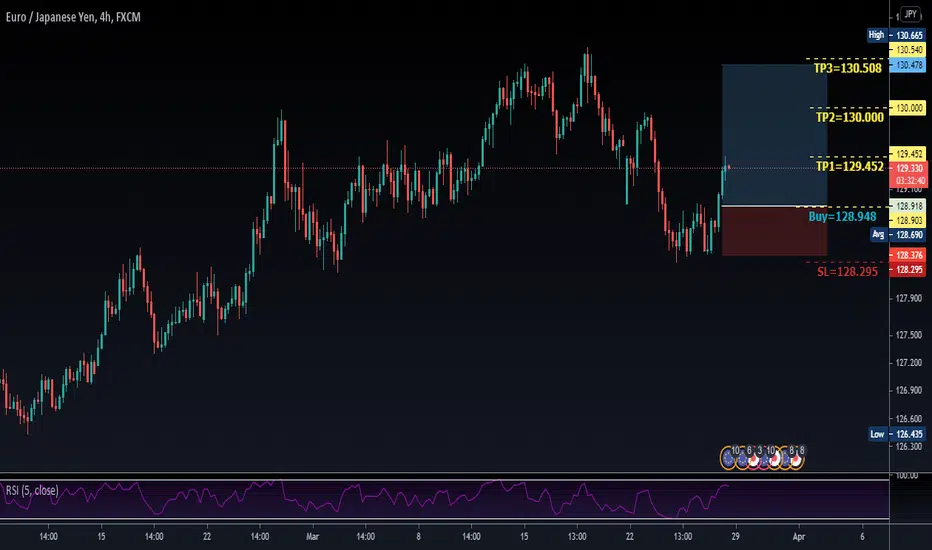Click the yellow 130.000 axis price tag
Image resolution: width=932 pixels, height=550 pixels.
pos(908,108)
